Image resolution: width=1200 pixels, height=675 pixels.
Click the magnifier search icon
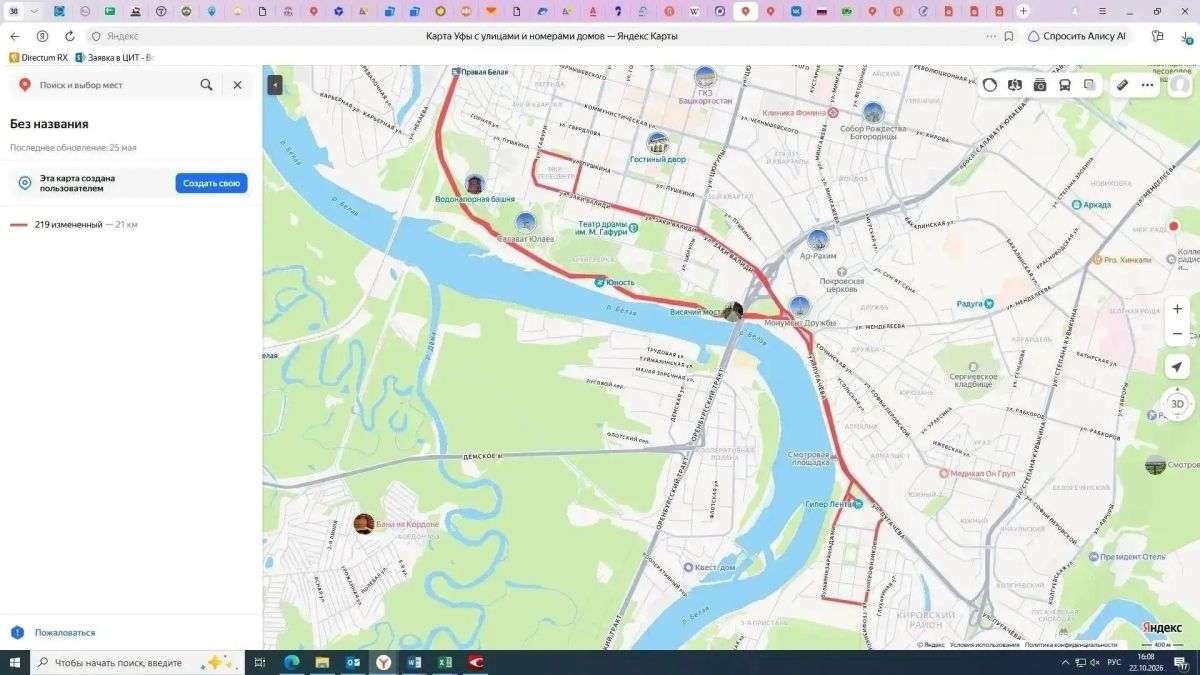pos(206,85)
